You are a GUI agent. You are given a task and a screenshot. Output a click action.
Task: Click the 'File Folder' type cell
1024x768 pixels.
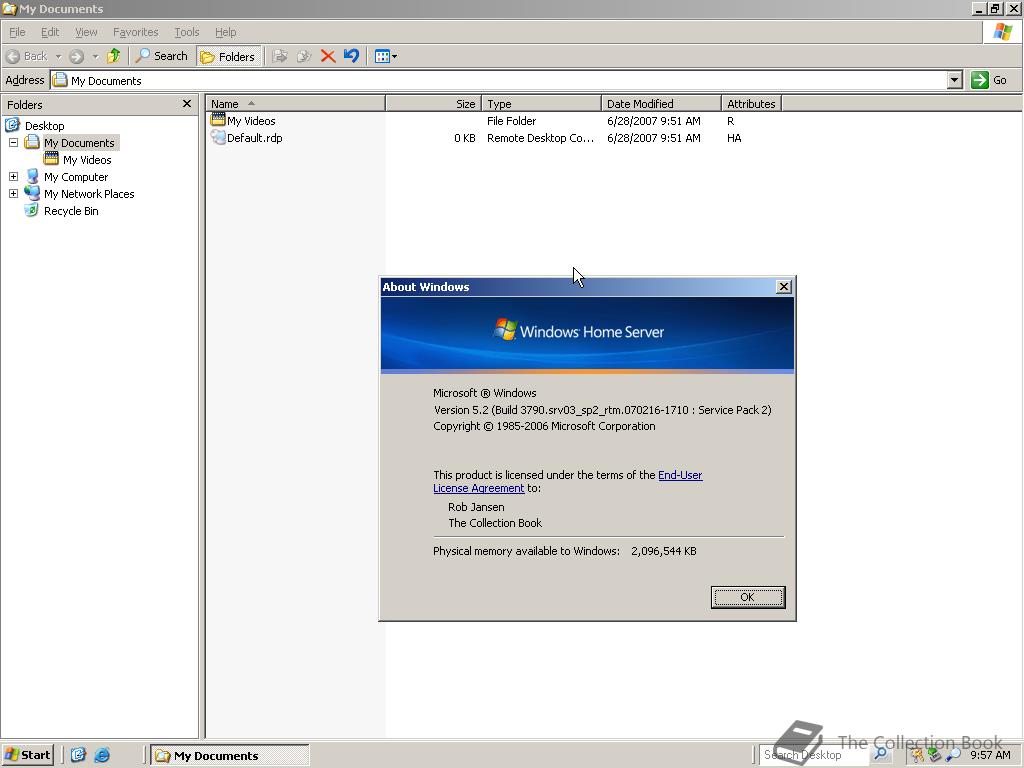(x=511, y=121)
